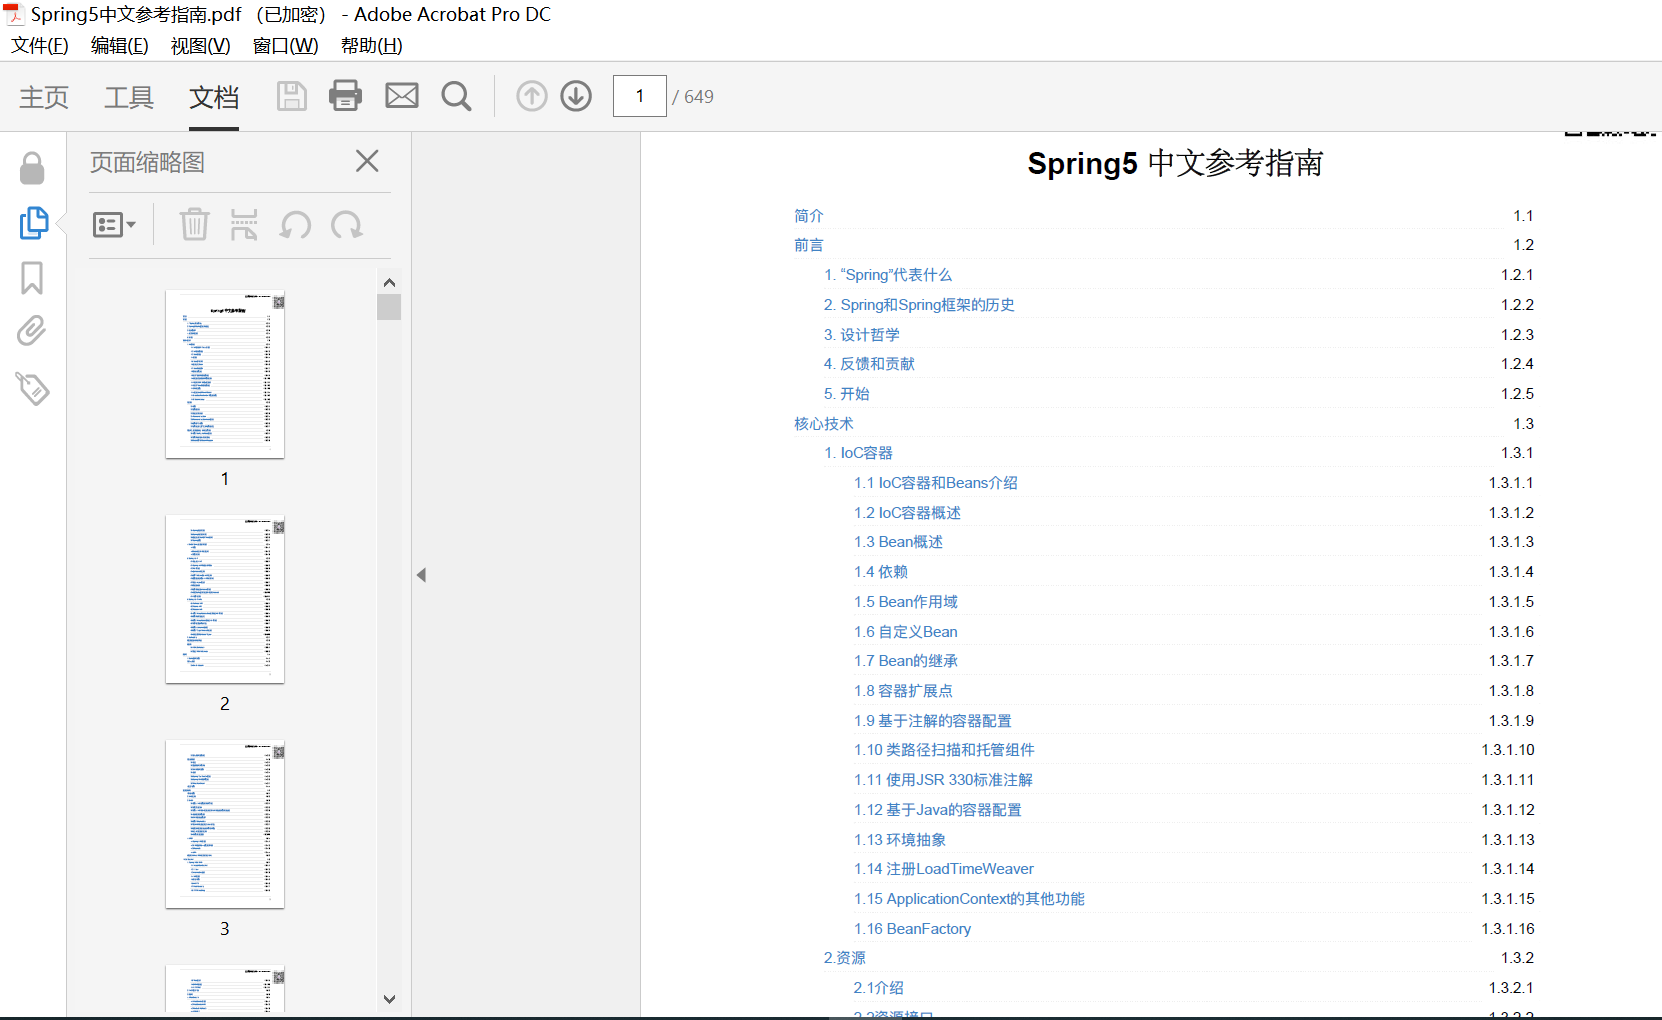Rotate page clockwise in thumbnails panel
The width and height of the screenshot is (1662, 1020).
pyautogui.click(x=347, y=225)
